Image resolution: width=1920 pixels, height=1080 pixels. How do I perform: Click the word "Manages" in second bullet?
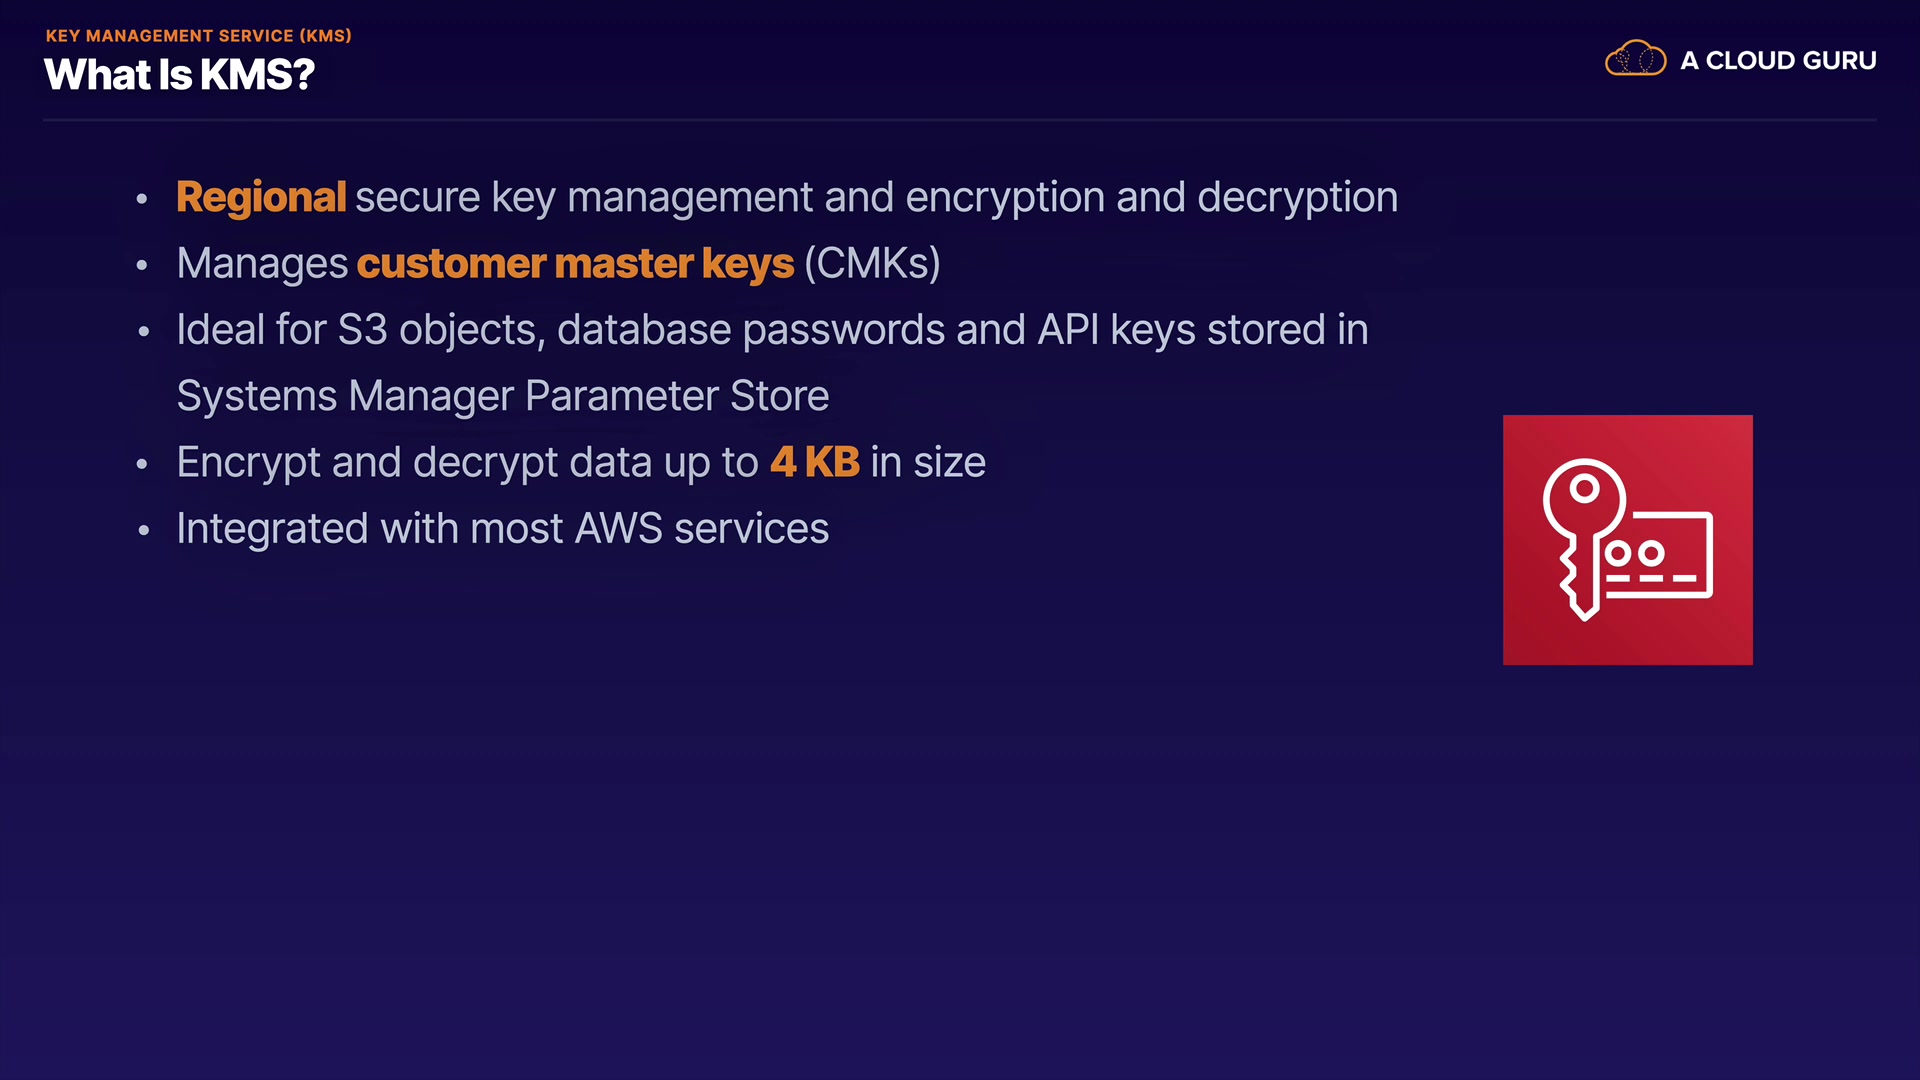coord(262,264)
